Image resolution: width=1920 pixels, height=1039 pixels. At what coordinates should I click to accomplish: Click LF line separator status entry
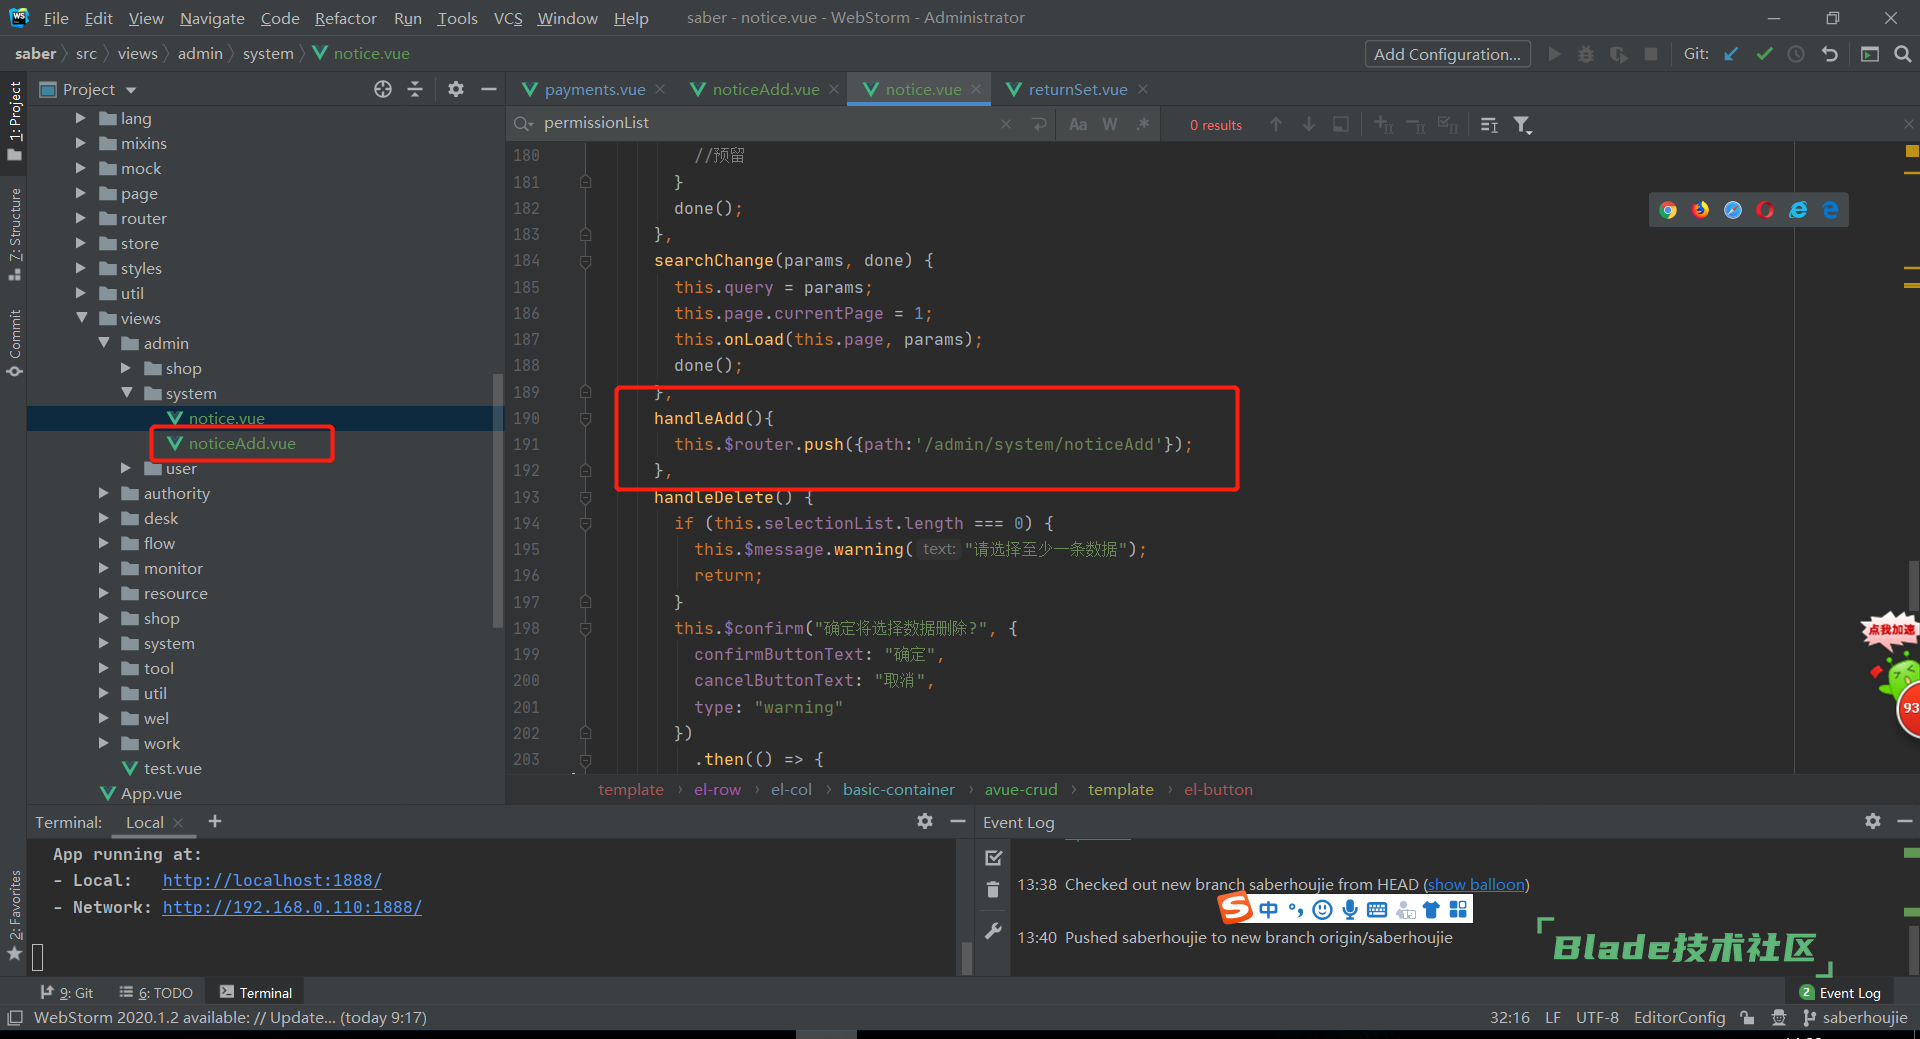pyautogui.click(x=1552, y=1018)
